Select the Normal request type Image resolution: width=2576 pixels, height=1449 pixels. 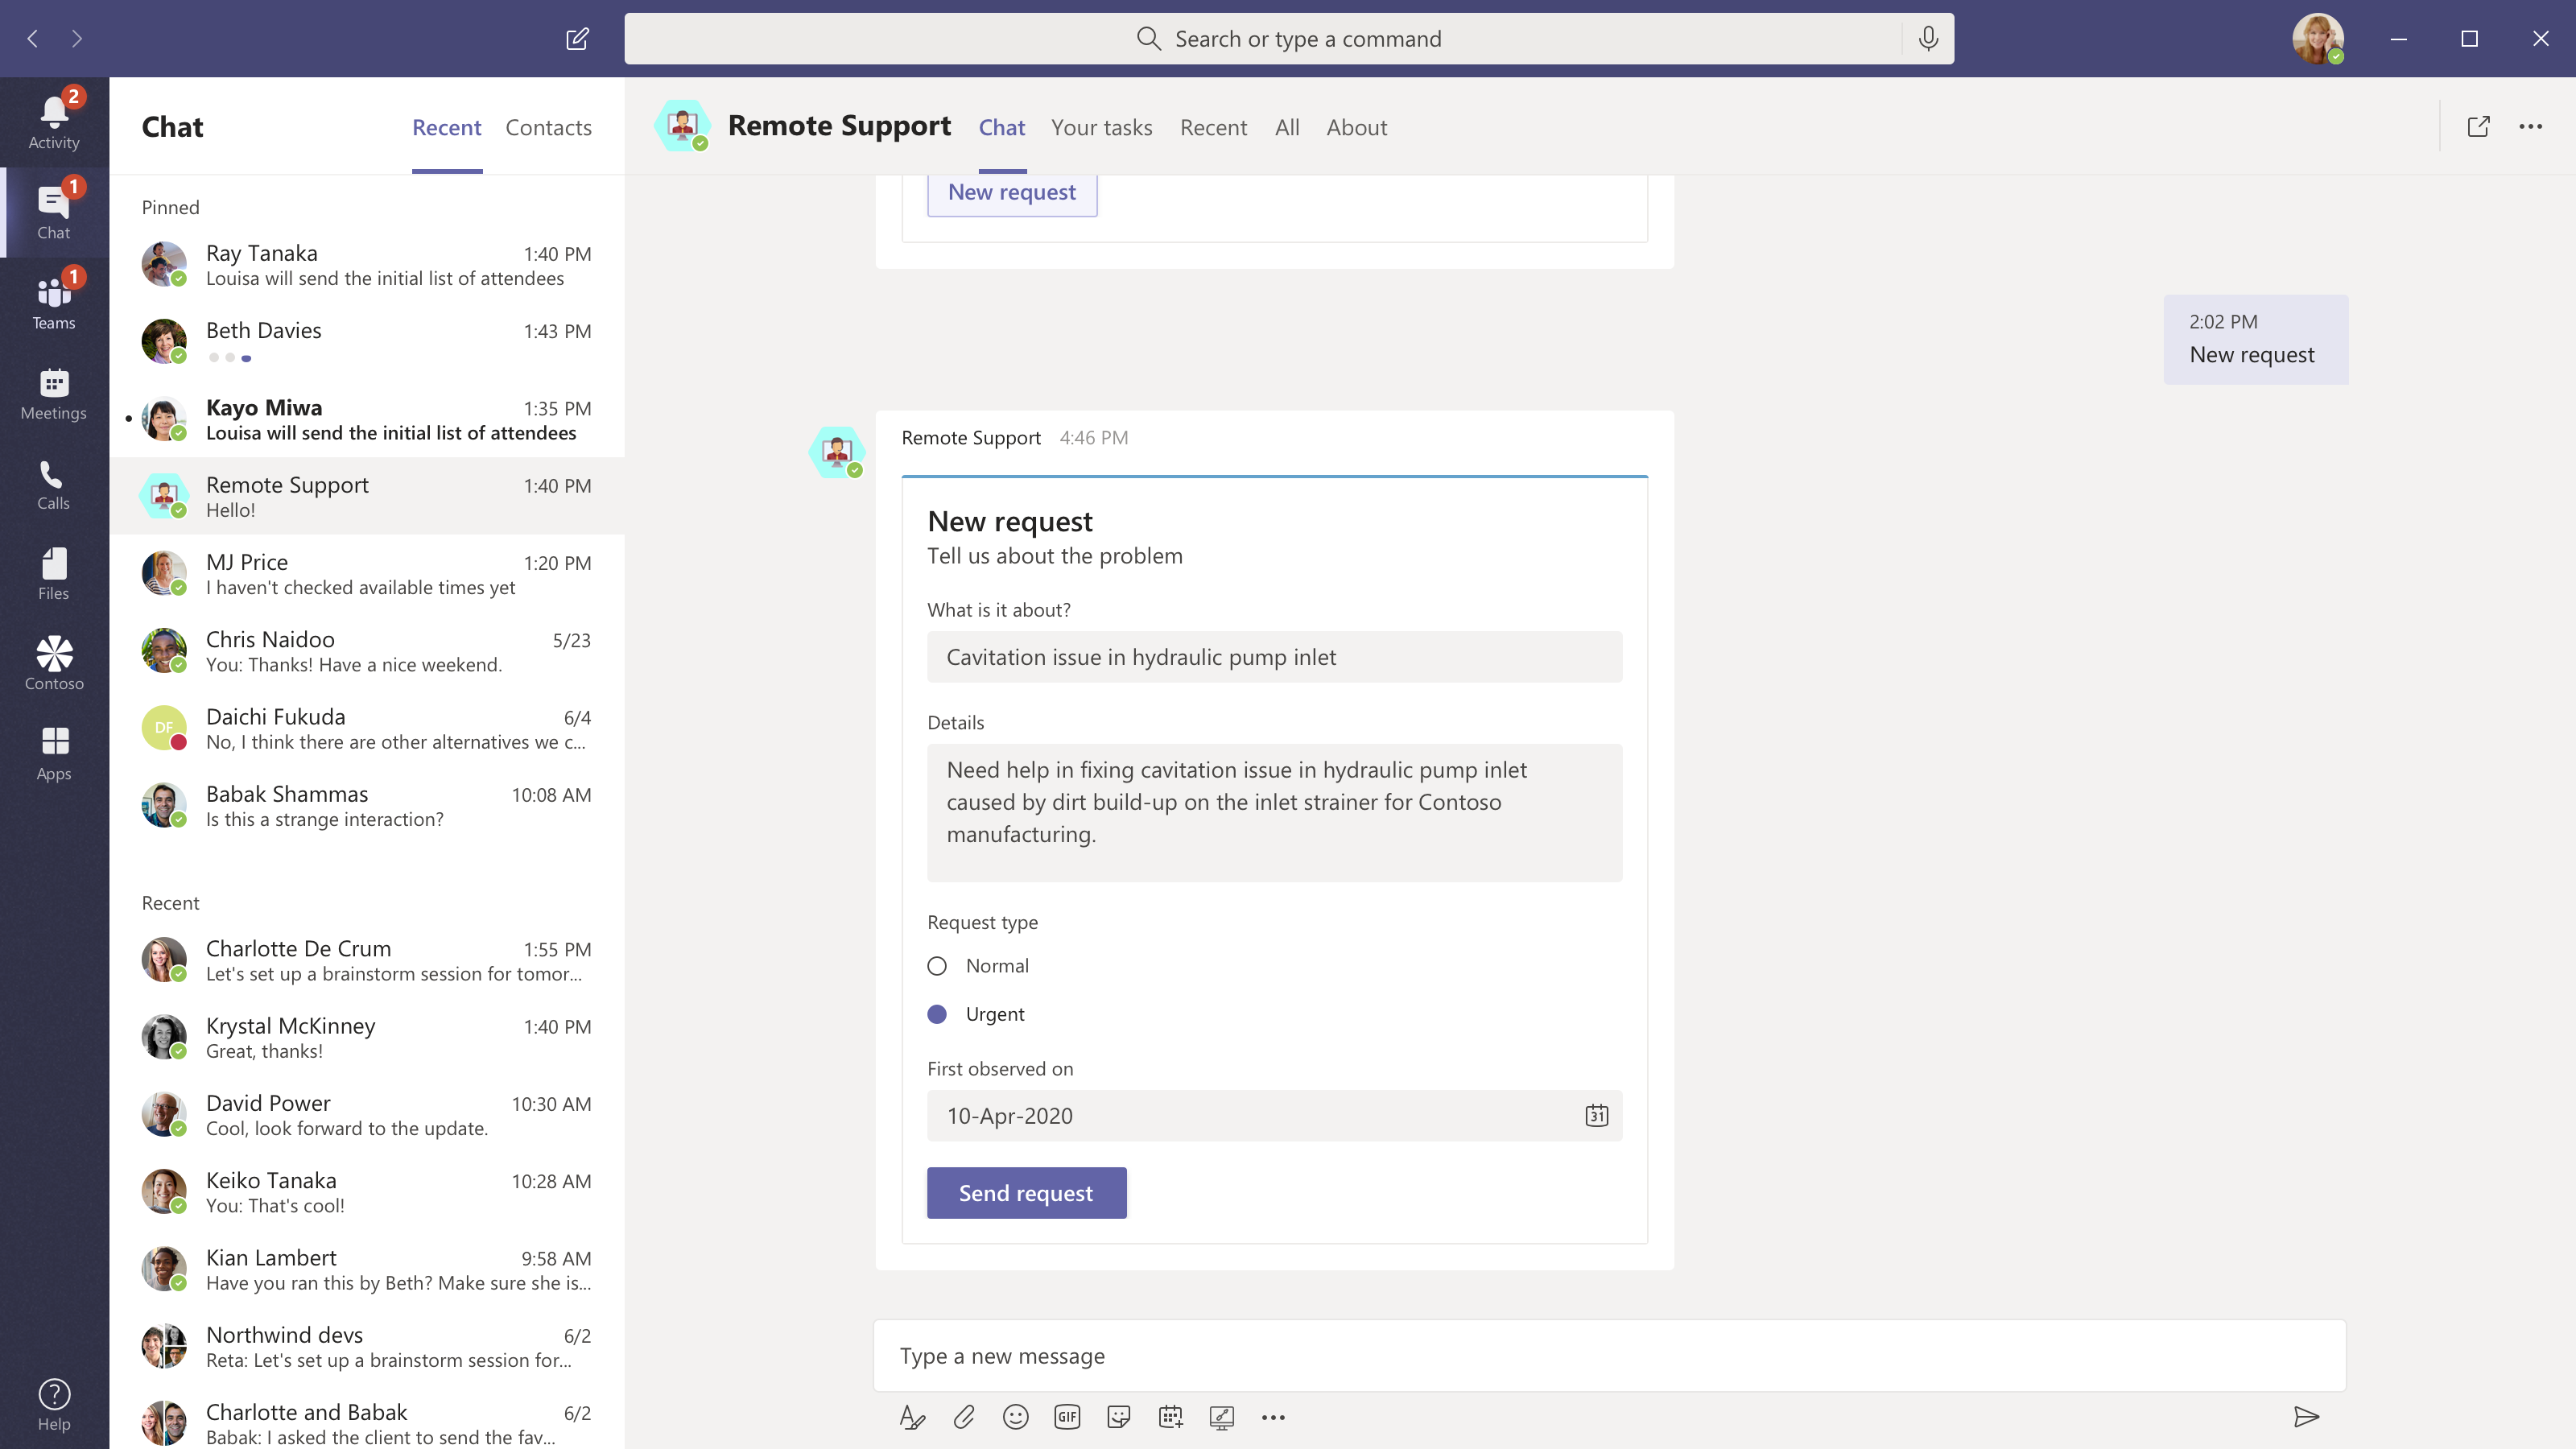click(937, 966)
